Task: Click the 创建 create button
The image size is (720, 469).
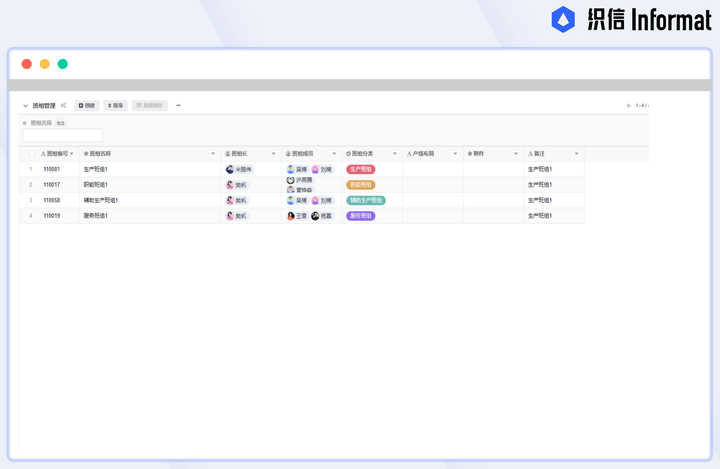Action: click(86, 106)
